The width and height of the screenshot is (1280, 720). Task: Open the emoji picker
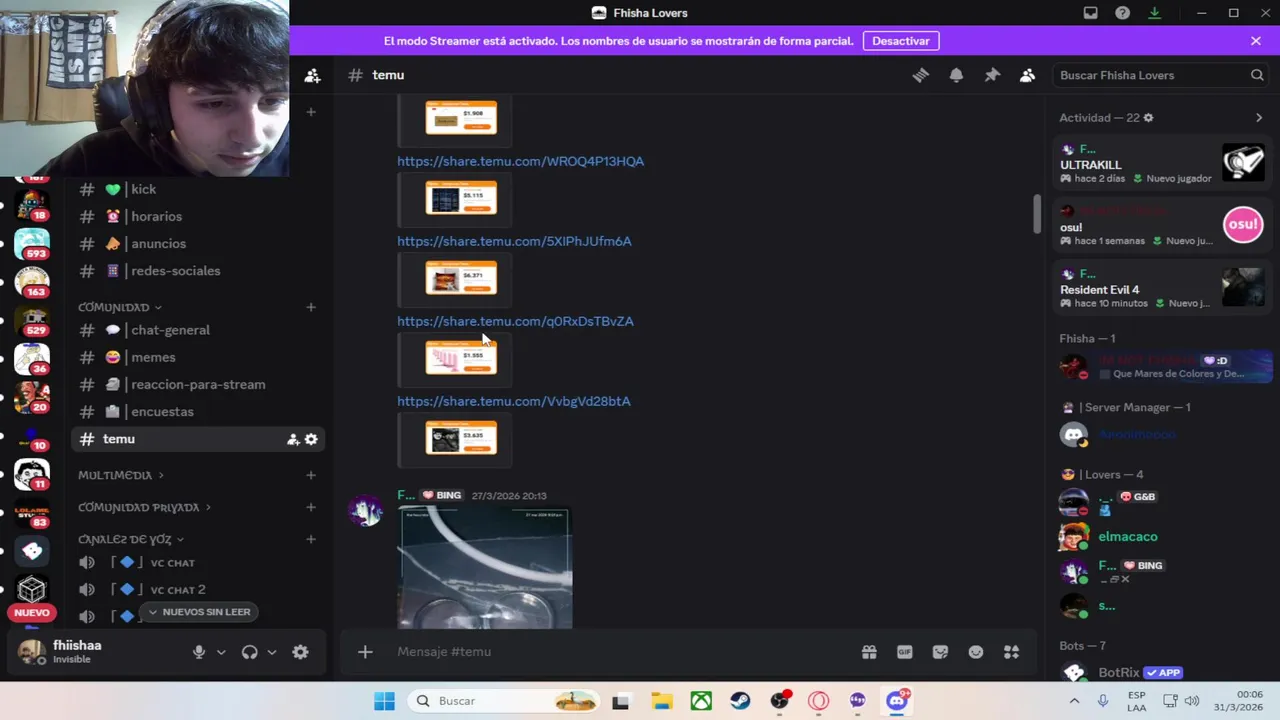coord(976,652)
